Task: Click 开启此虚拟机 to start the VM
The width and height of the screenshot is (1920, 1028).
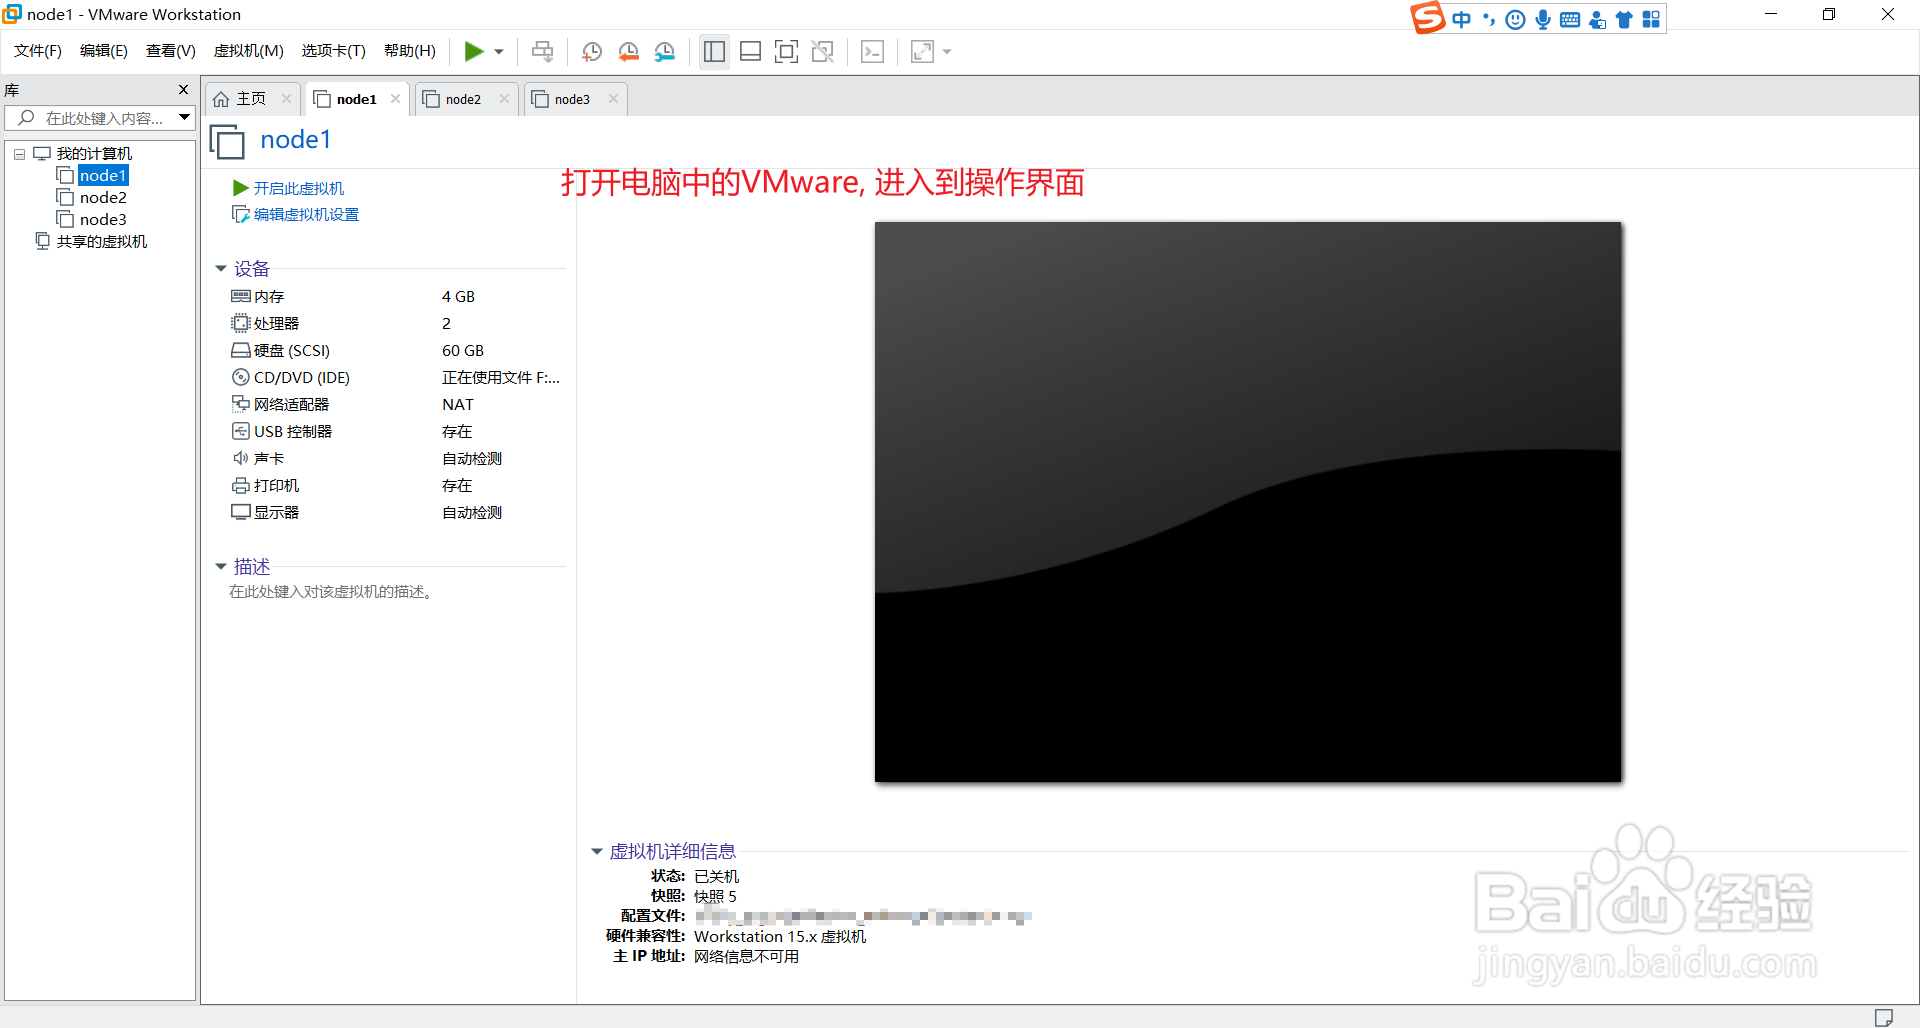Action: click(x=297, y=188)
